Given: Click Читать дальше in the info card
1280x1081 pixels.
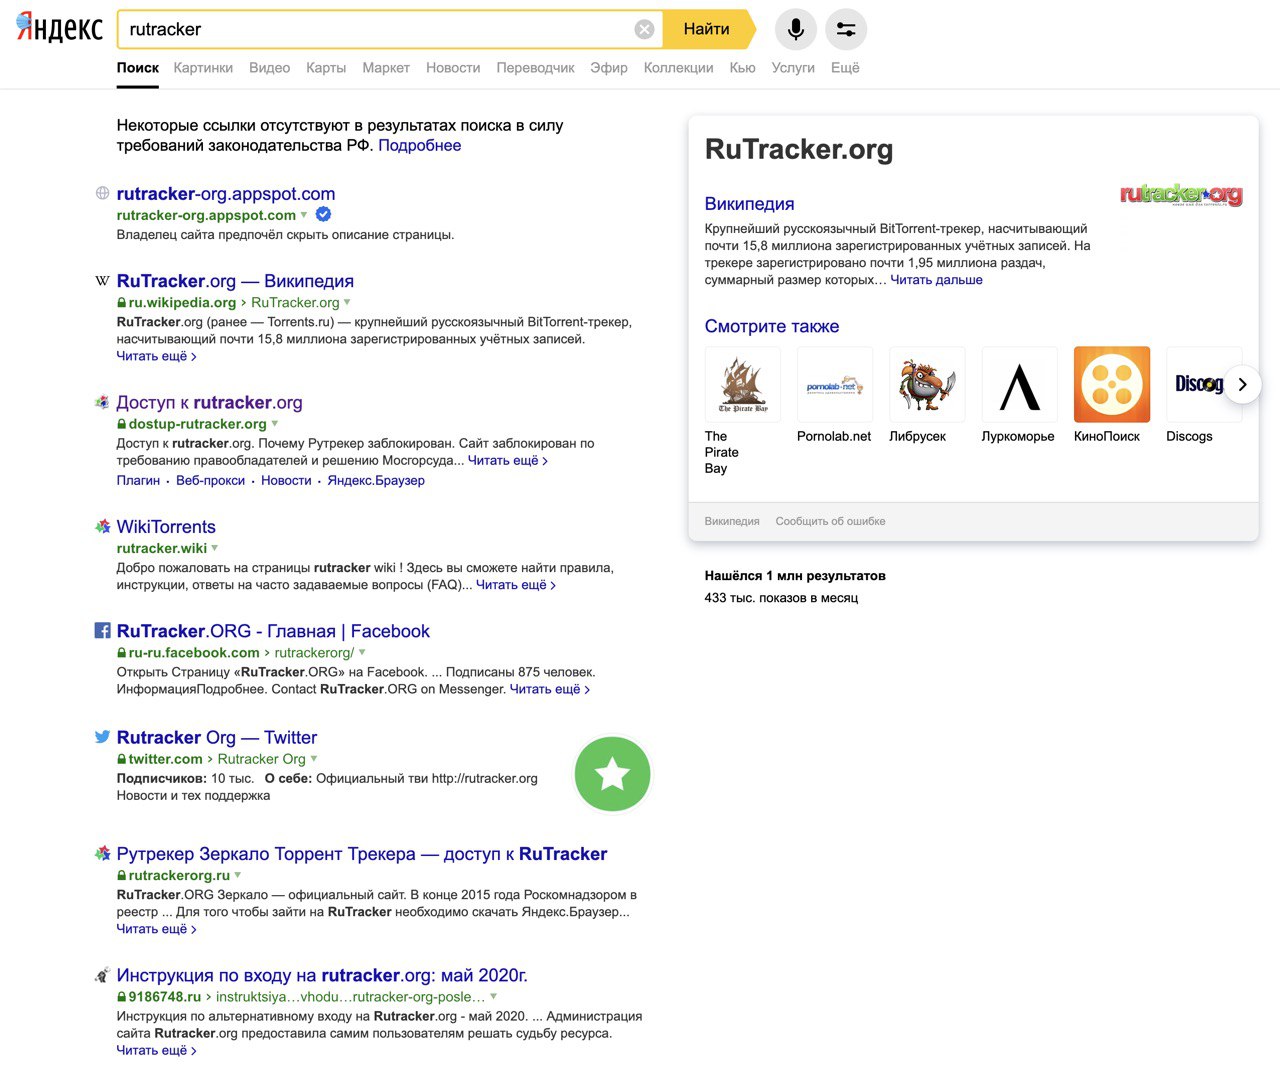Looking at the screenshot, I should [x=936, y=280].
